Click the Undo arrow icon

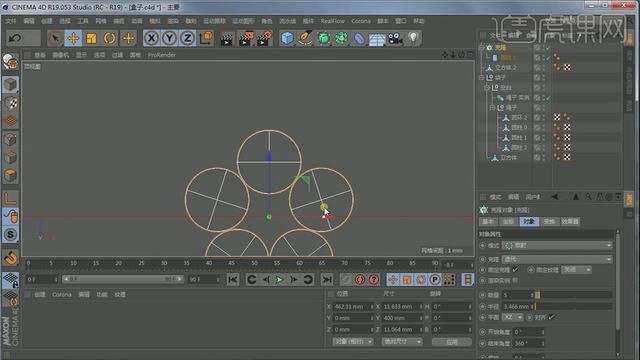click(15, 38)
